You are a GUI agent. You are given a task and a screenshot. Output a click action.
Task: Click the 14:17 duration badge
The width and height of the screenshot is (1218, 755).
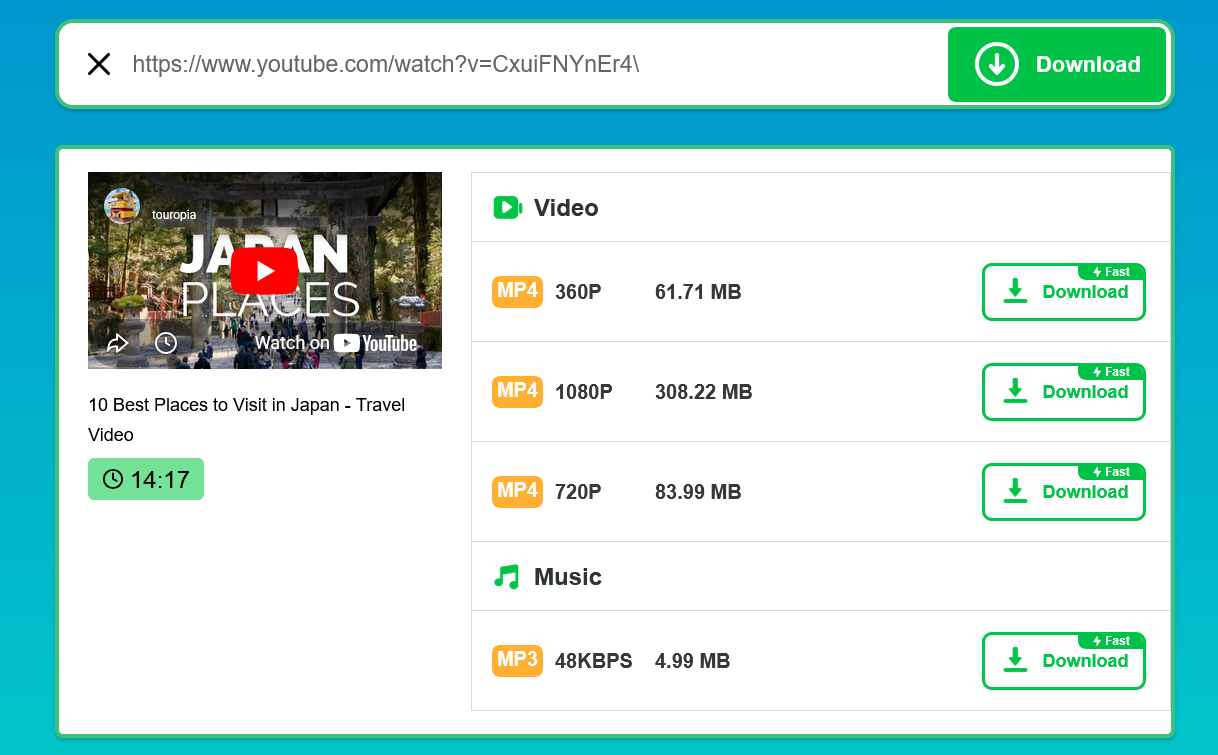(146, 479)
